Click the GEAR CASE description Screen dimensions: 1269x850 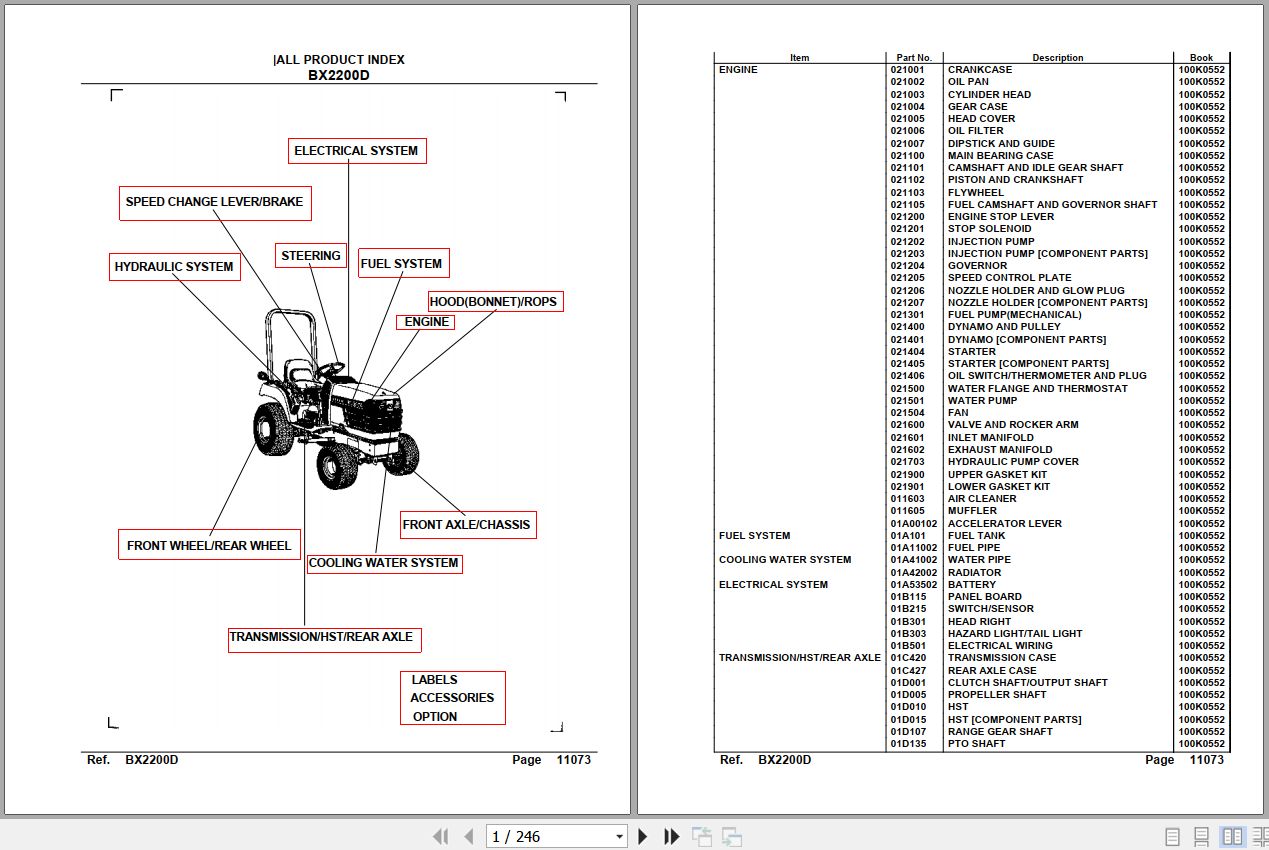click(x=978, y=107)
